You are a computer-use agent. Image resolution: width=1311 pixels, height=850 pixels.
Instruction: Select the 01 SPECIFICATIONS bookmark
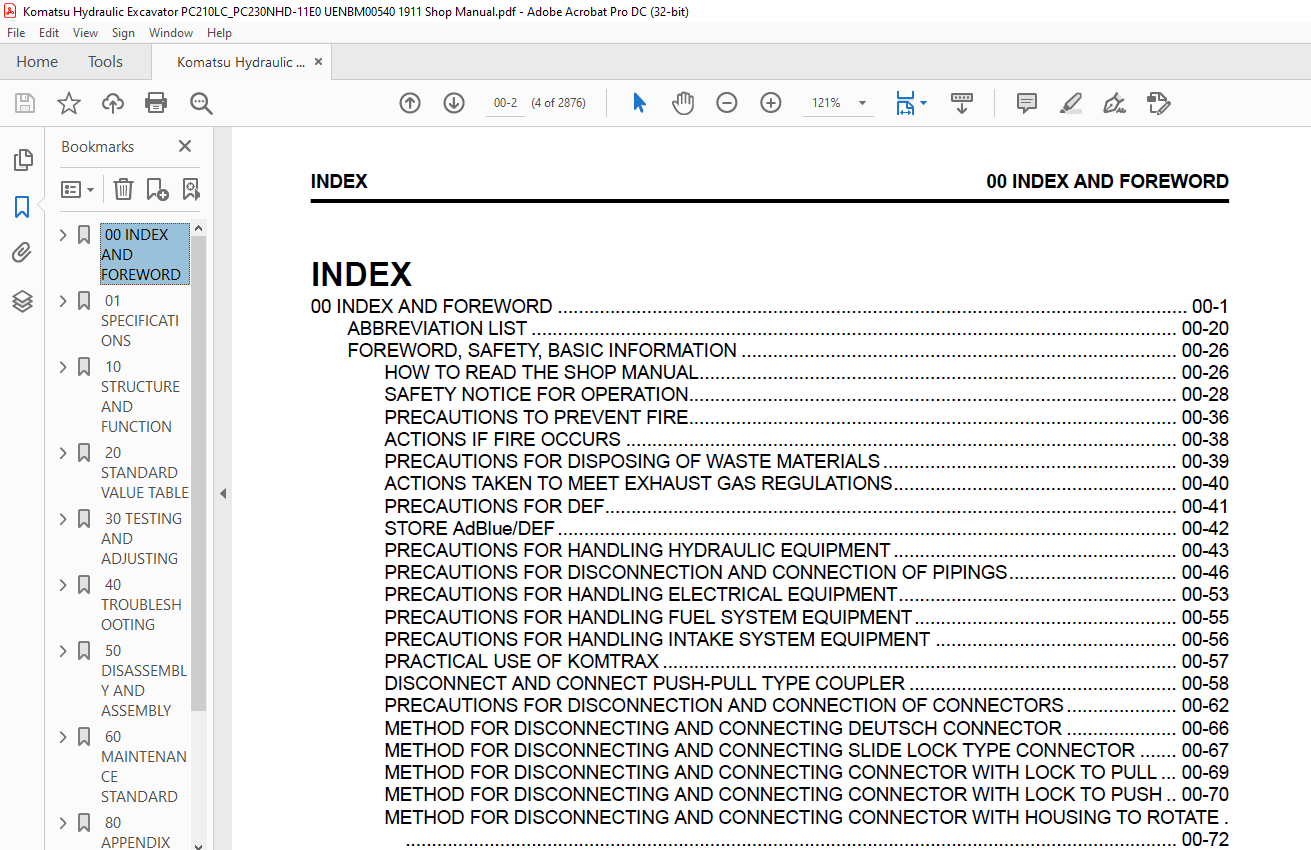pos(140,320)
